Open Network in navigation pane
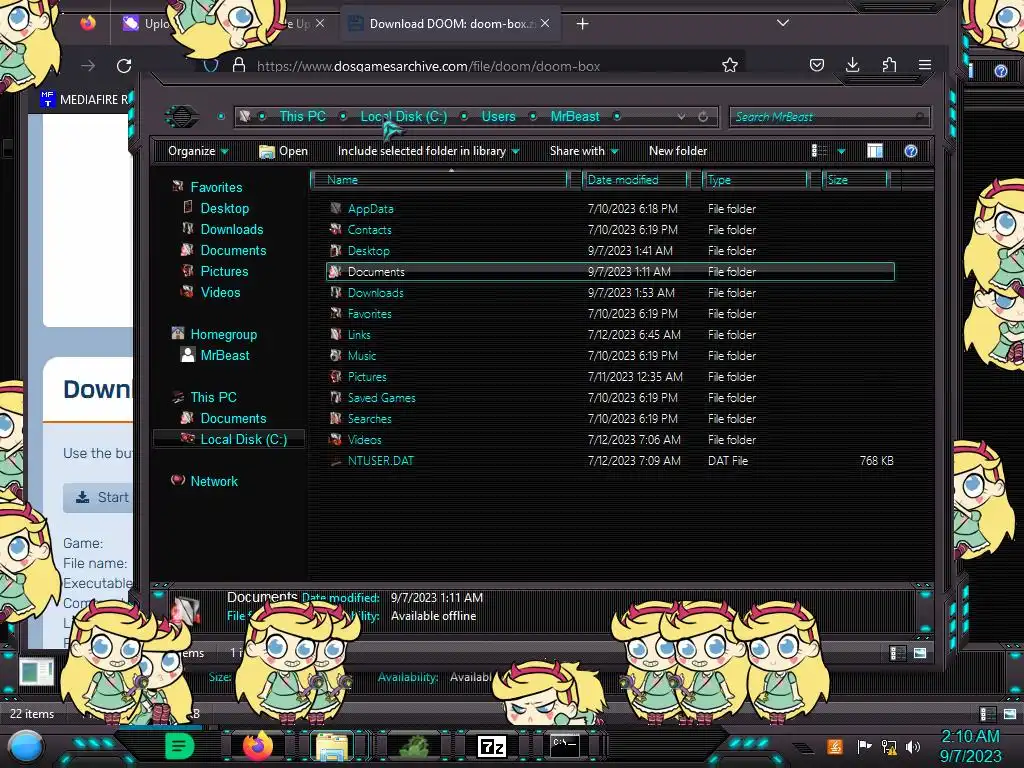This screenshot has width=1024, height=768. click(214, 481)
